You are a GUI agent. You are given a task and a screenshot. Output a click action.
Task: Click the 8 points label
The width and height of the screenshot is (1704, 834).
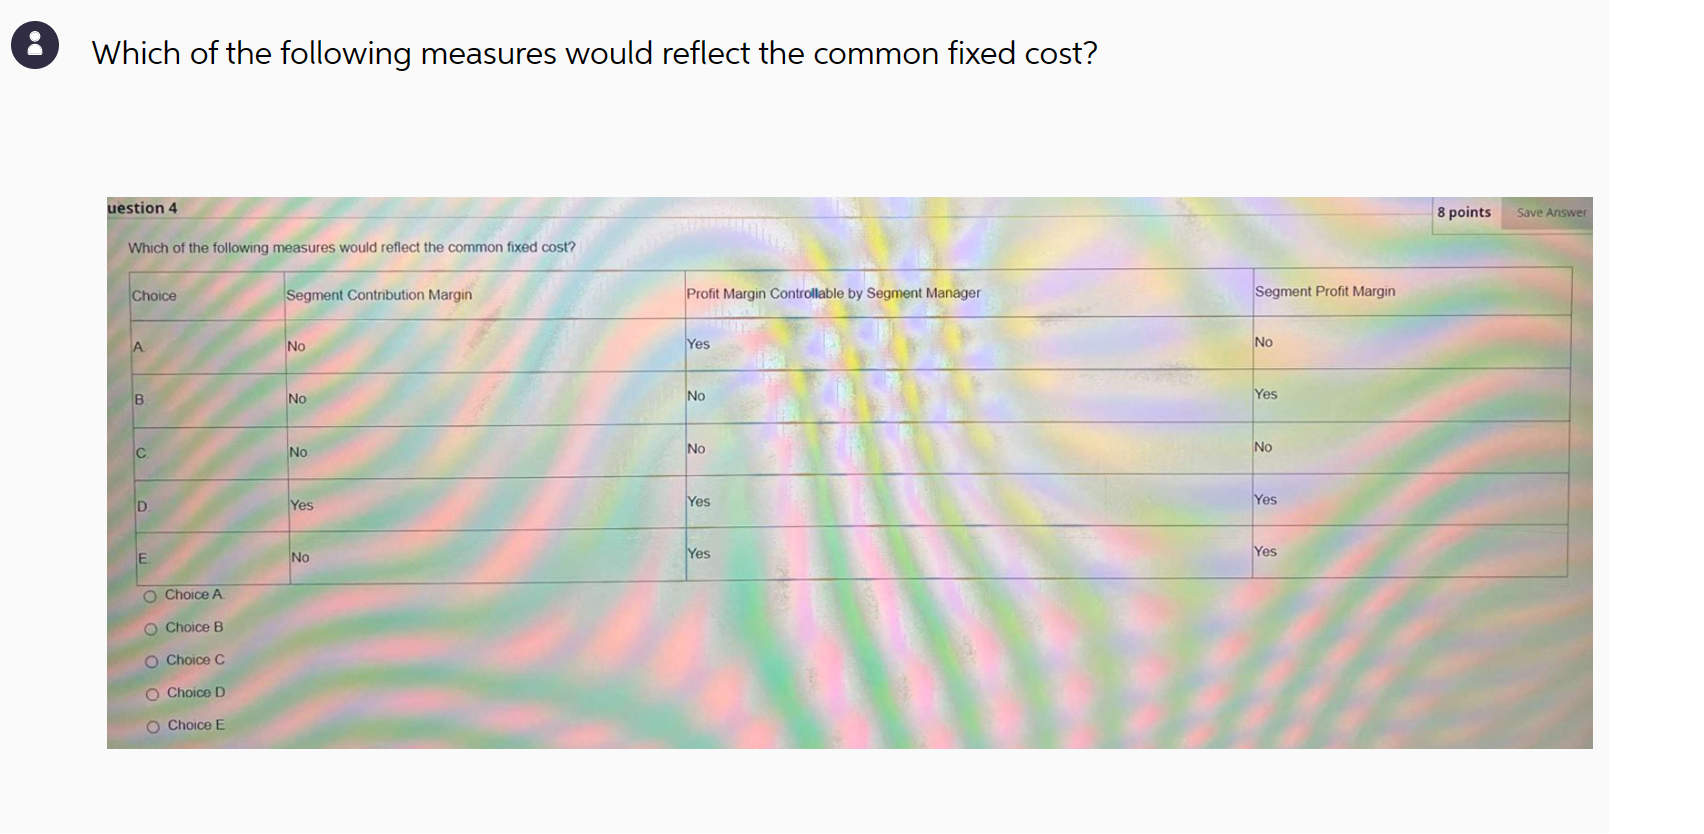click(1463, 212)
